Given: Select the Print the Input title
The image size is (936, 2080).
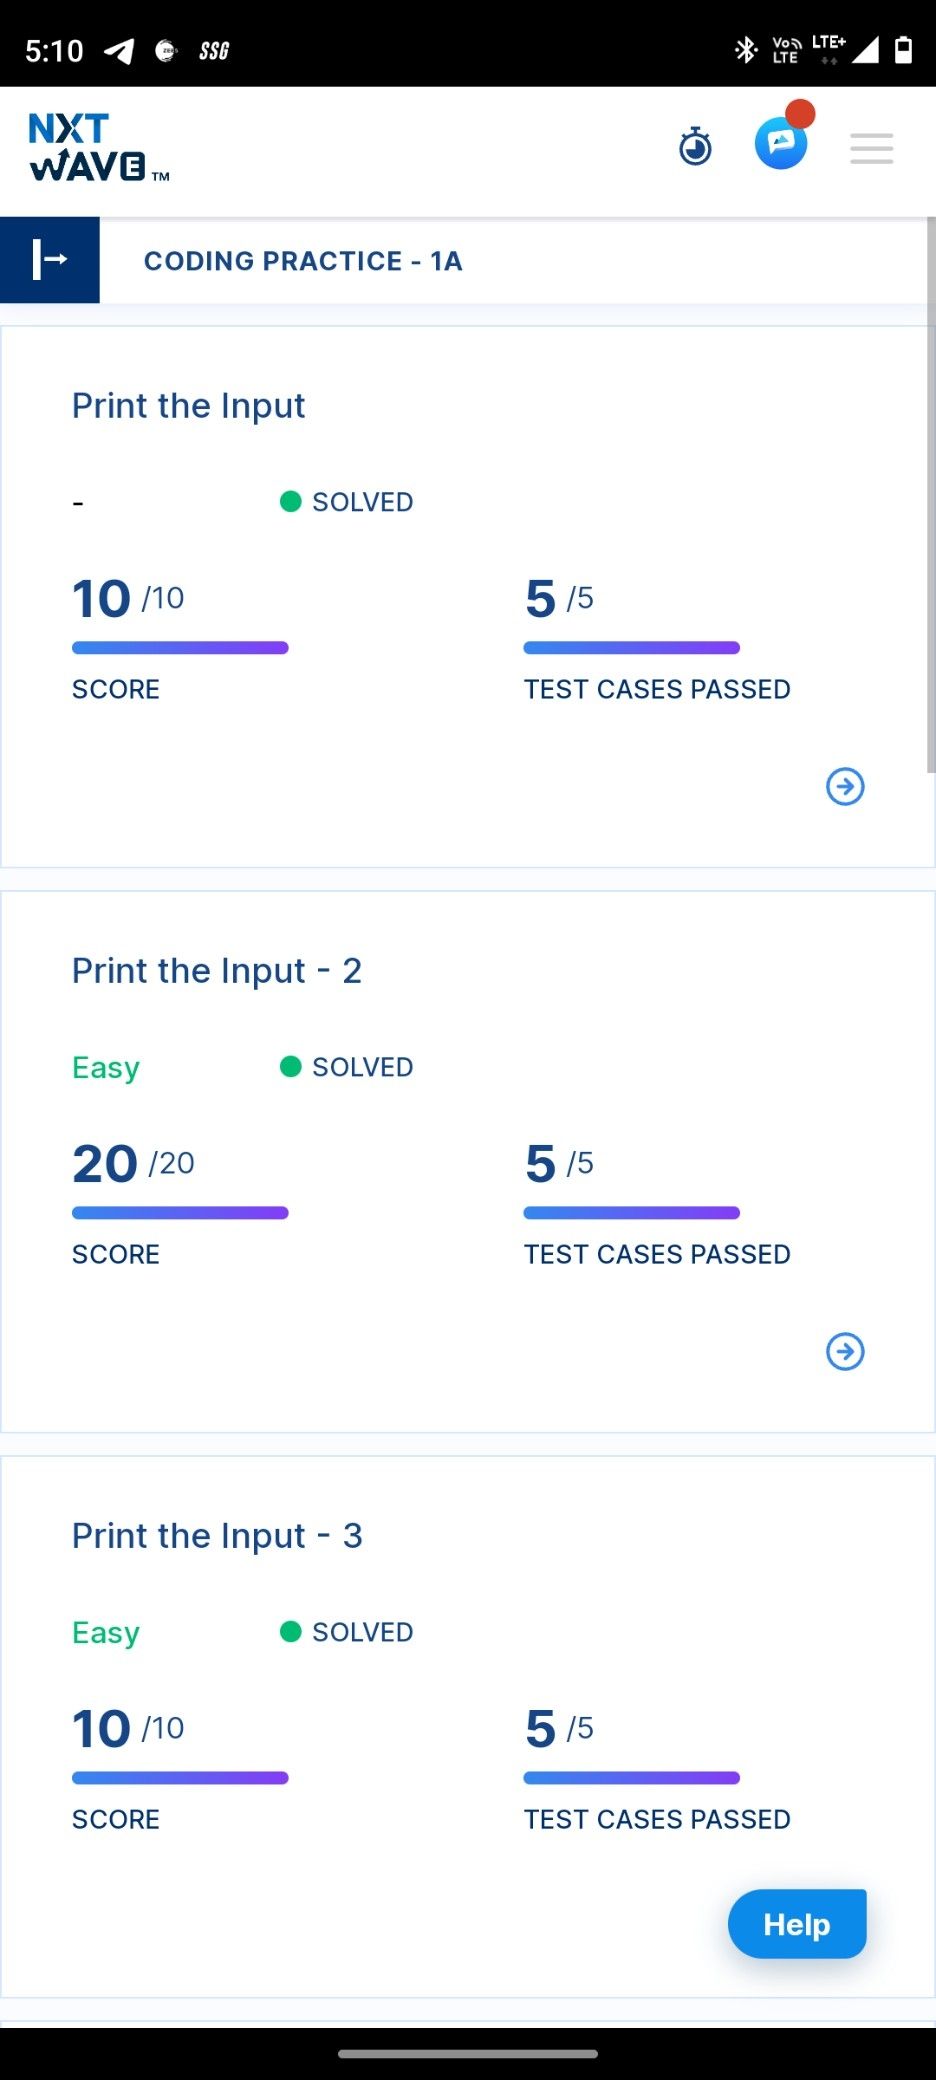Looking at the screenshot, I should pyautogui.click(x=188, y=405).
